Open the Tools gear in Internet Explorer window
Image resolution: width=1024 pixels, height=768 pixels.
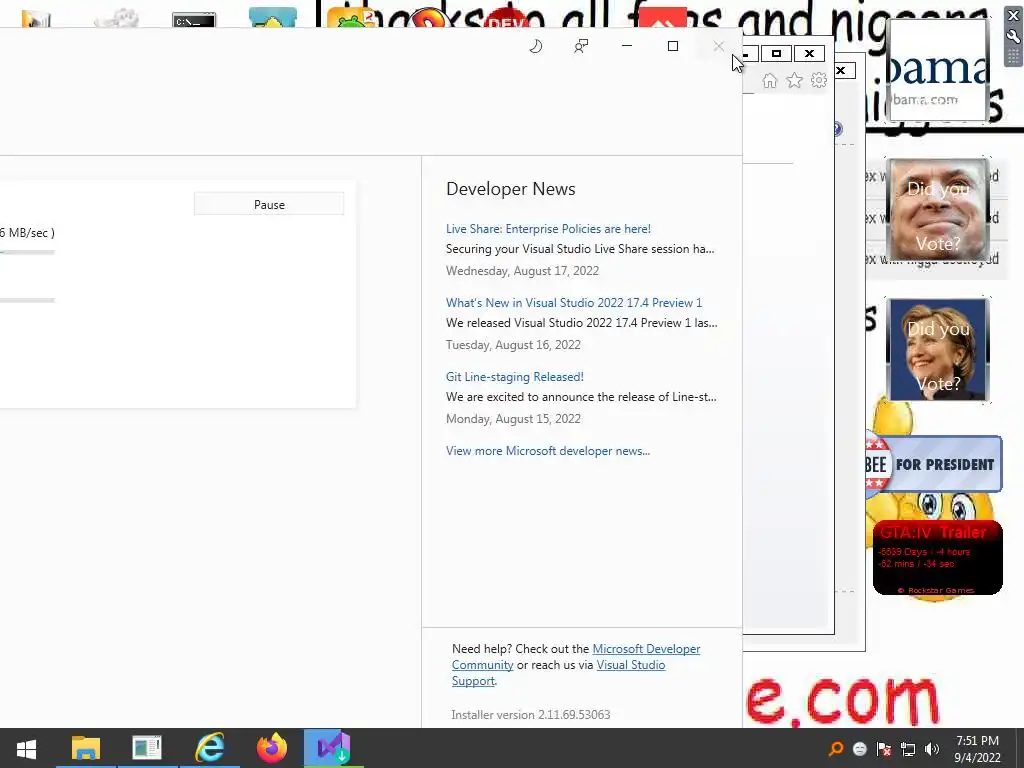click(x=818, y=80)
